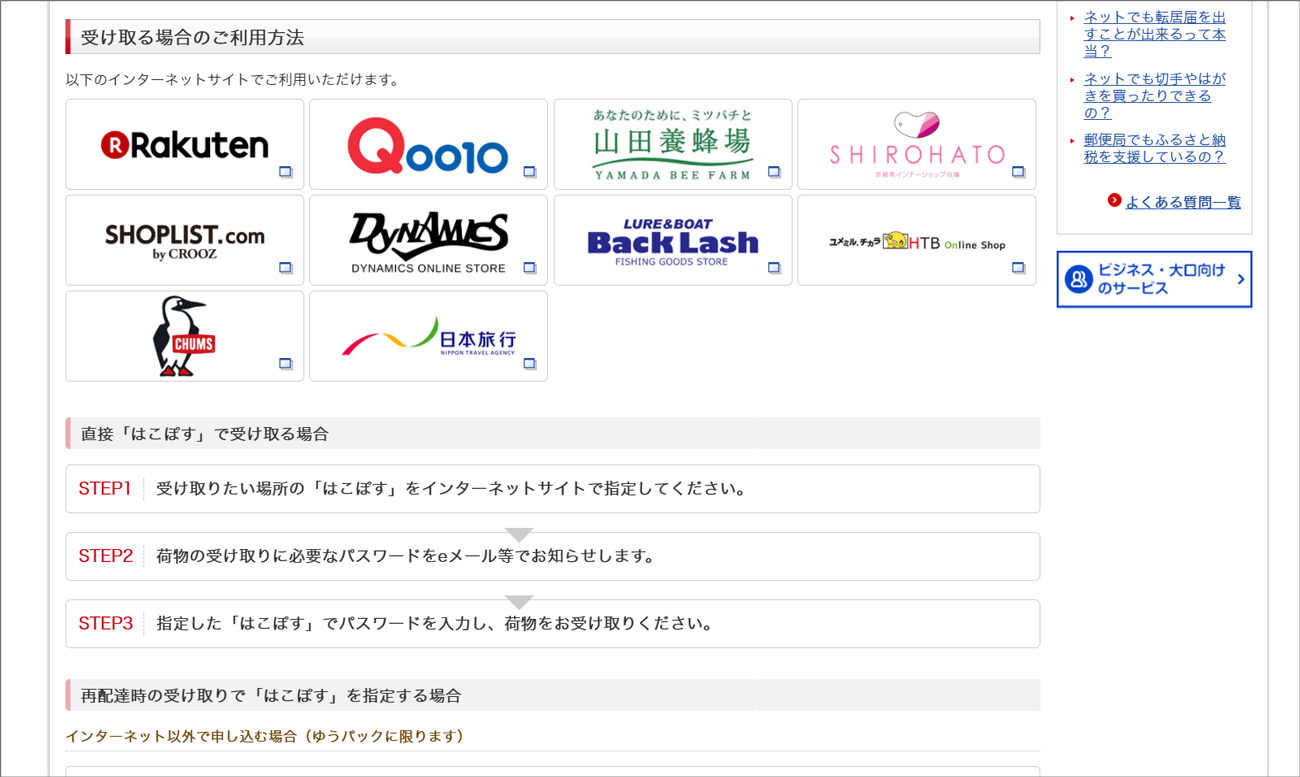The image size is (1300, 777).
Task: Click the new-window icon on CHUMS card
Action: click(285, 364)
